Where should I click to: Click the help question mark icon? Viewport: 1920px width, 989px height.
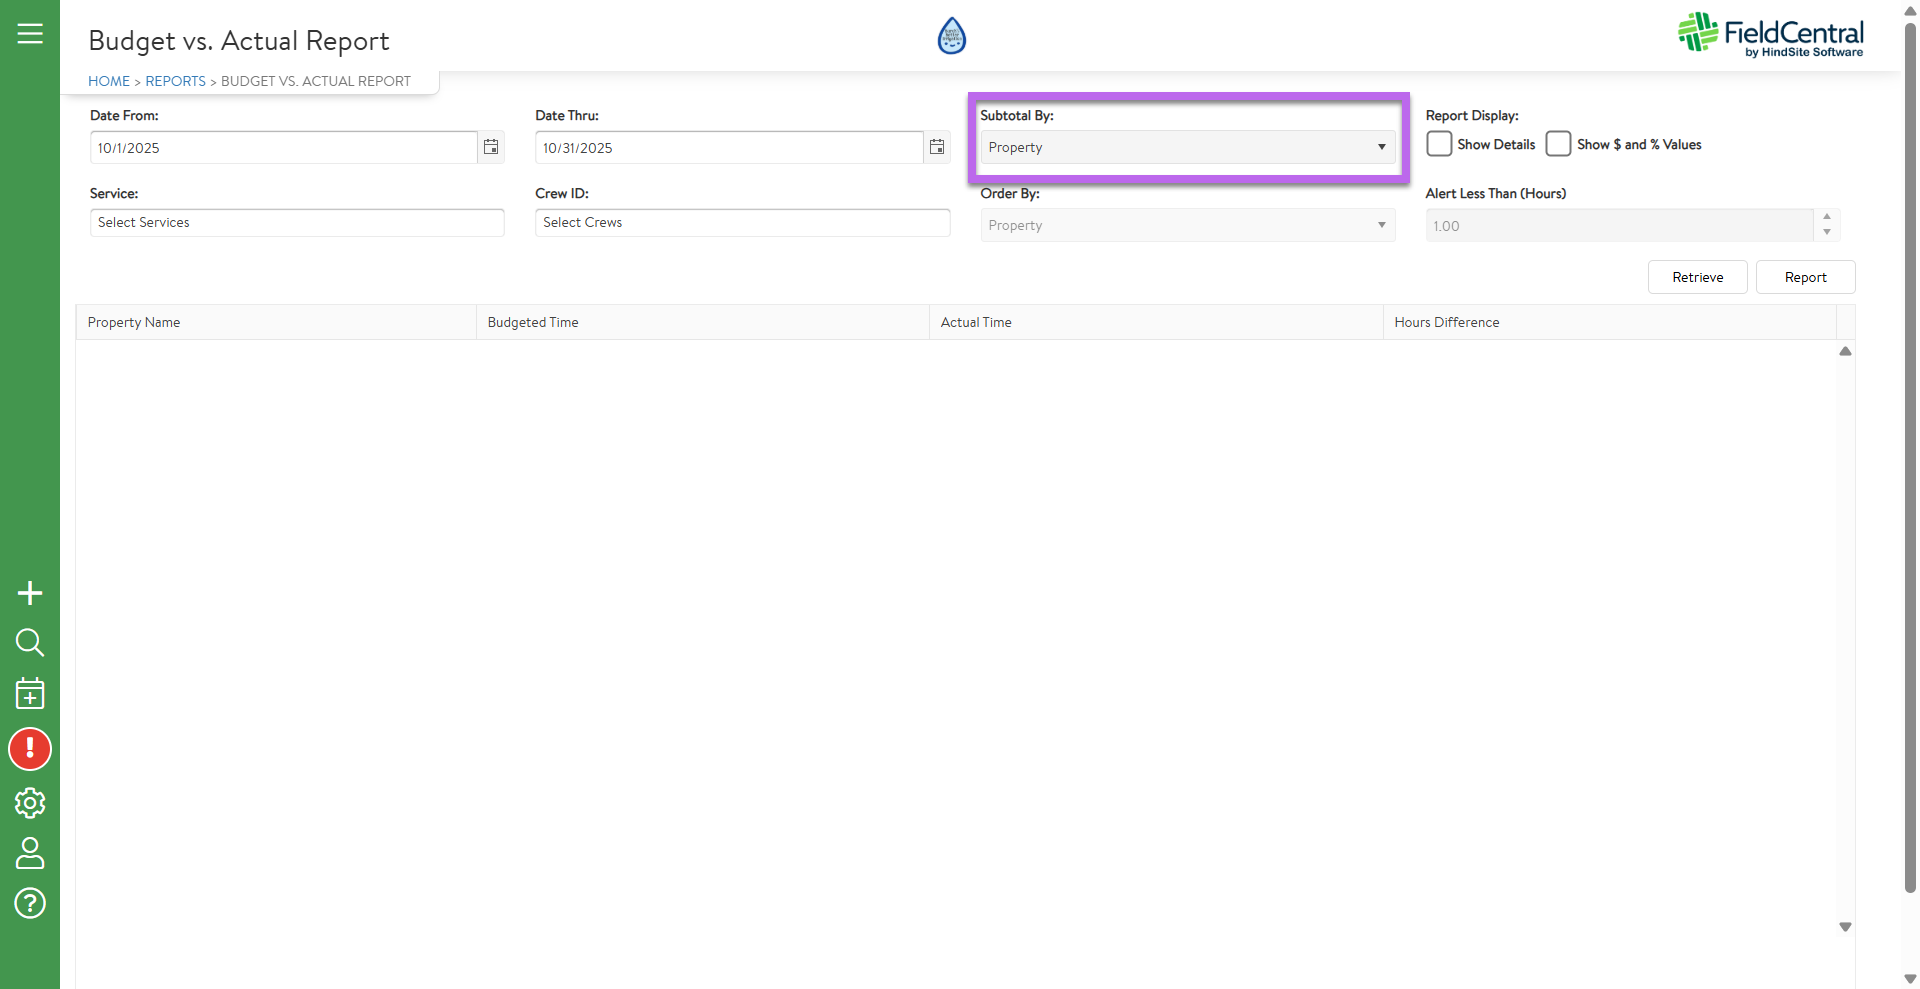[30, 903]
